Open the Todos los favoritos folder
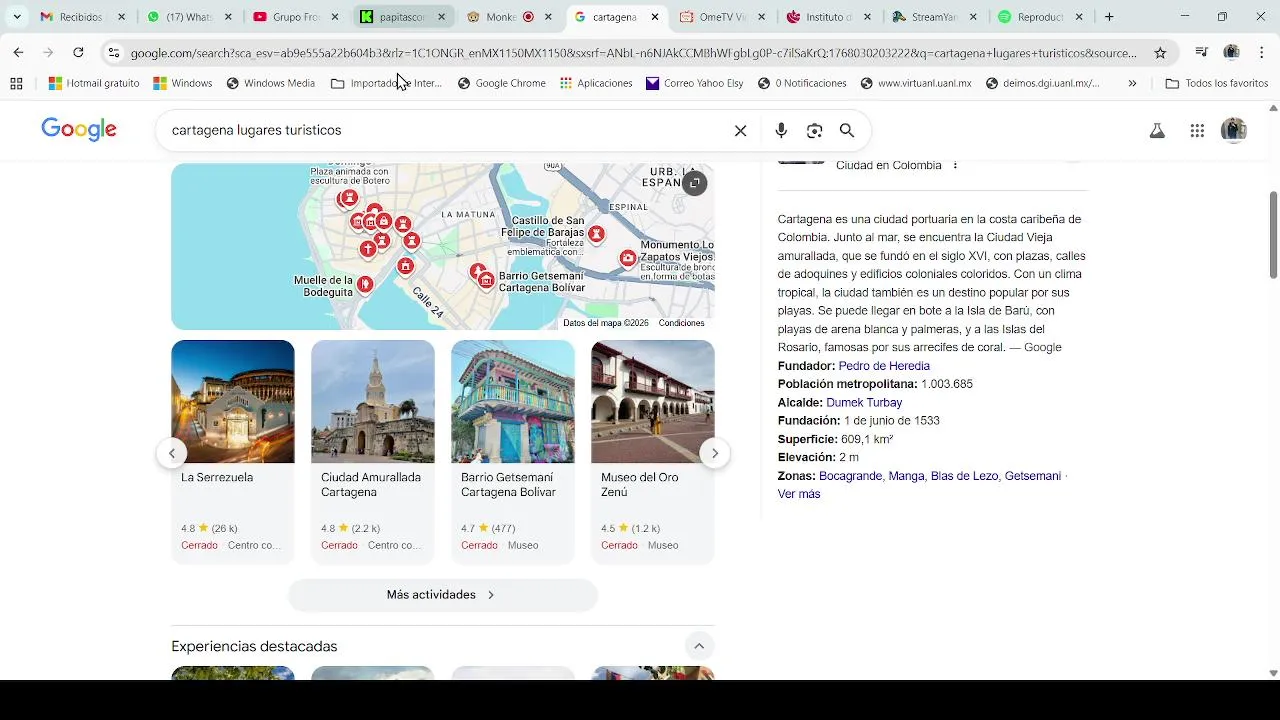 (1217, 83)
